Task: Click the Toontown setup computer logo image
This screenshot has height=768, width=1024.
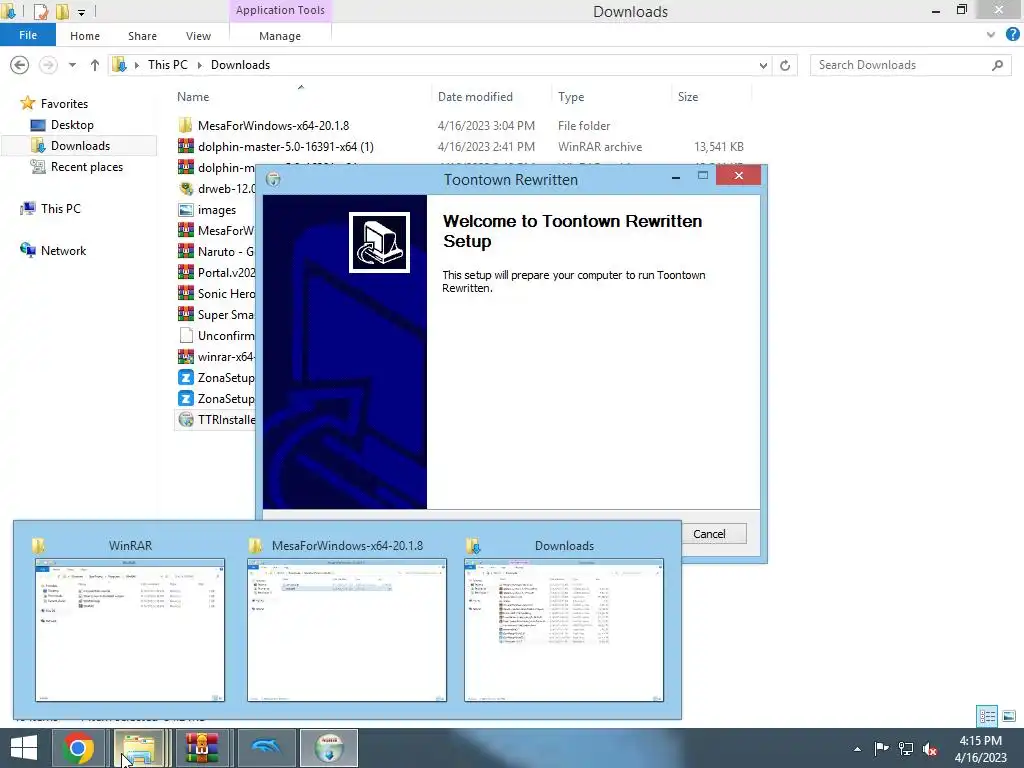Action: pos(379,242)
